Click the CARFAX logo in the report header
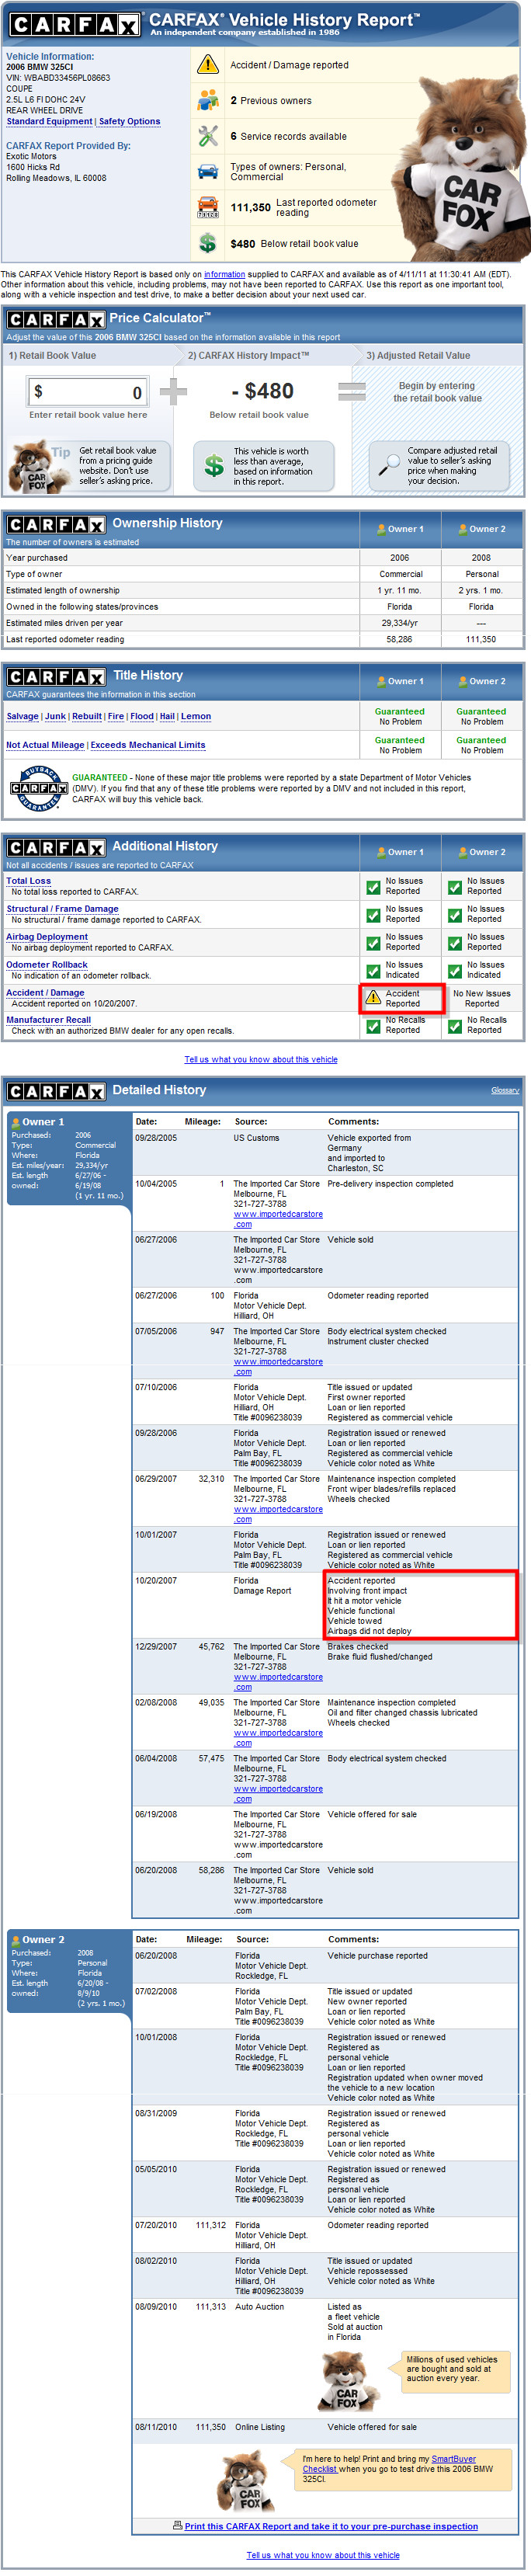The image size is (531, 2576). [75, 24]
